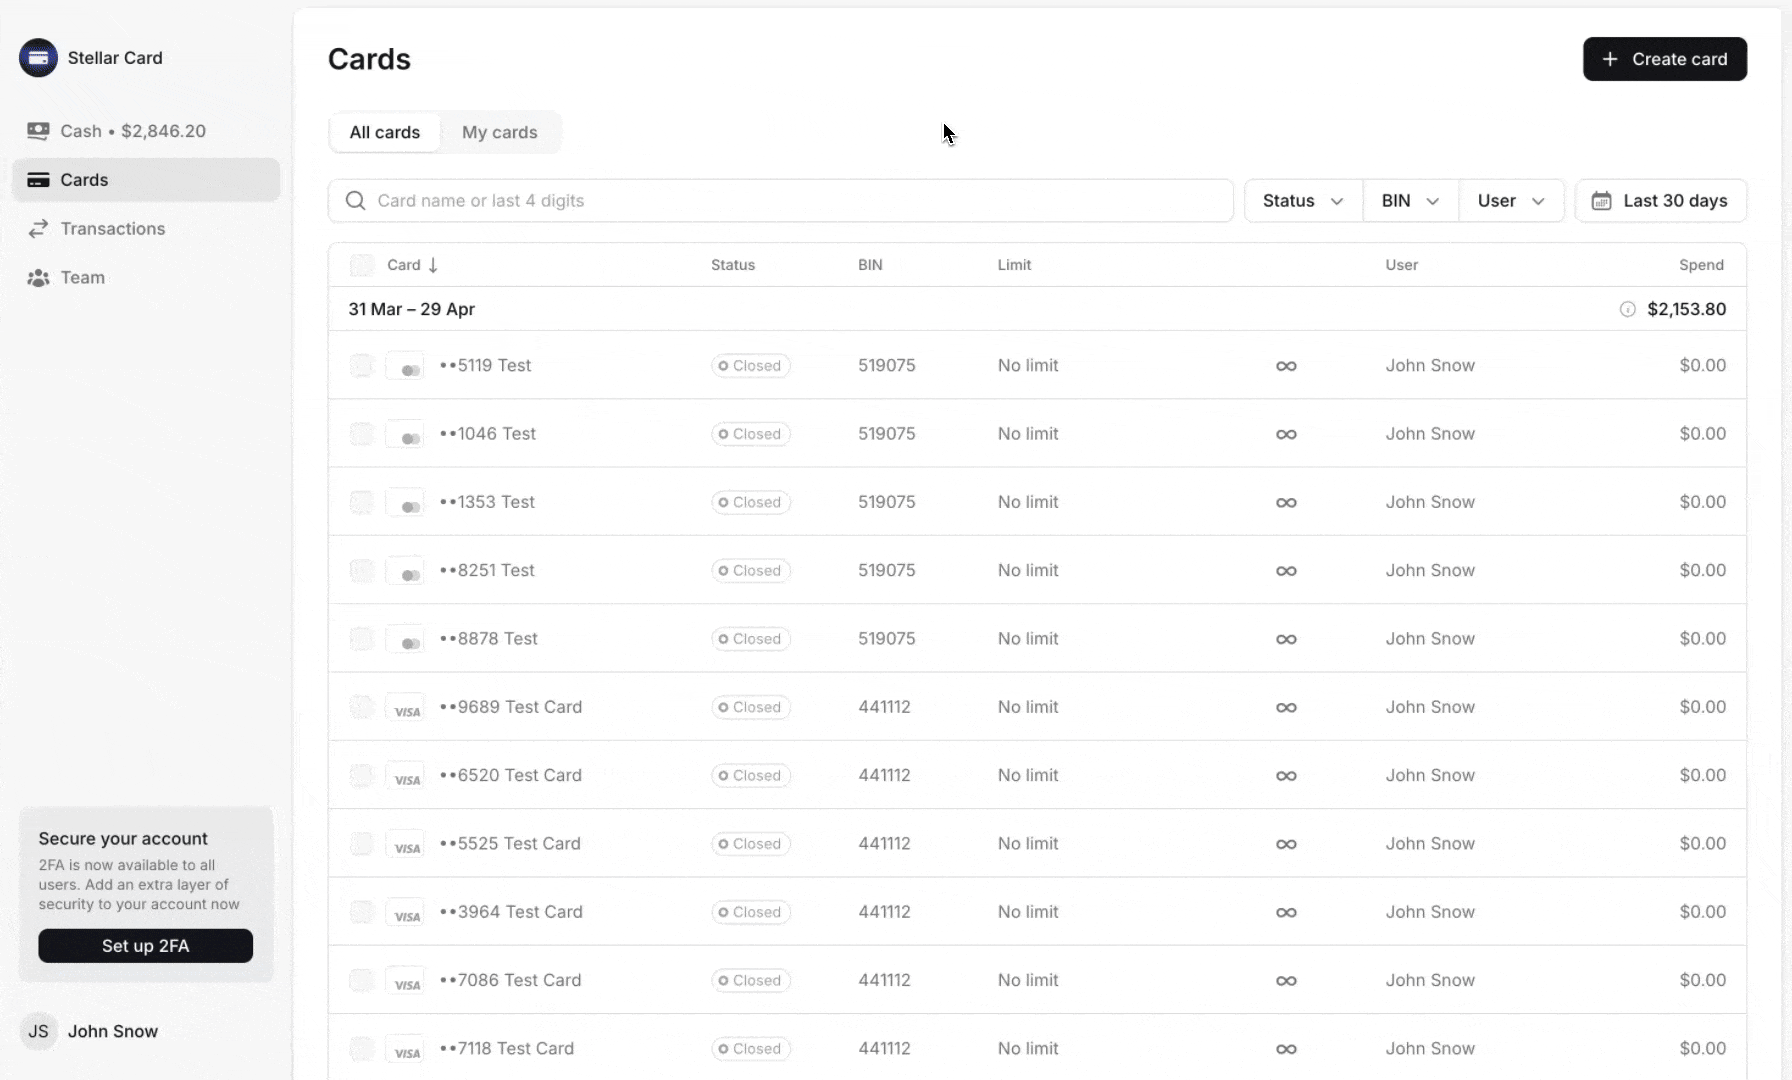Click the search magnifier icon
The width and height of the screenshot is (1792, 1080).
click(355, 201)
